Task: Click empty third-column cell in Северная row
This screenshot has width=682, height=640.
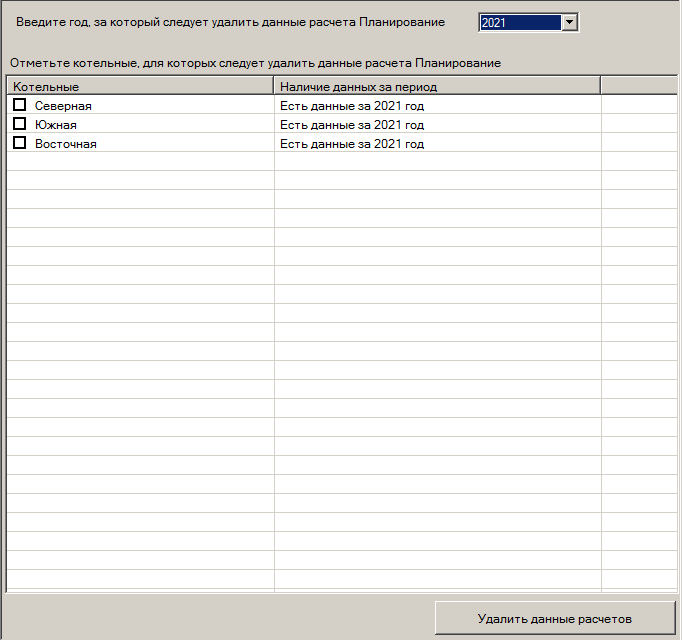Action: (x=638, y=106)
